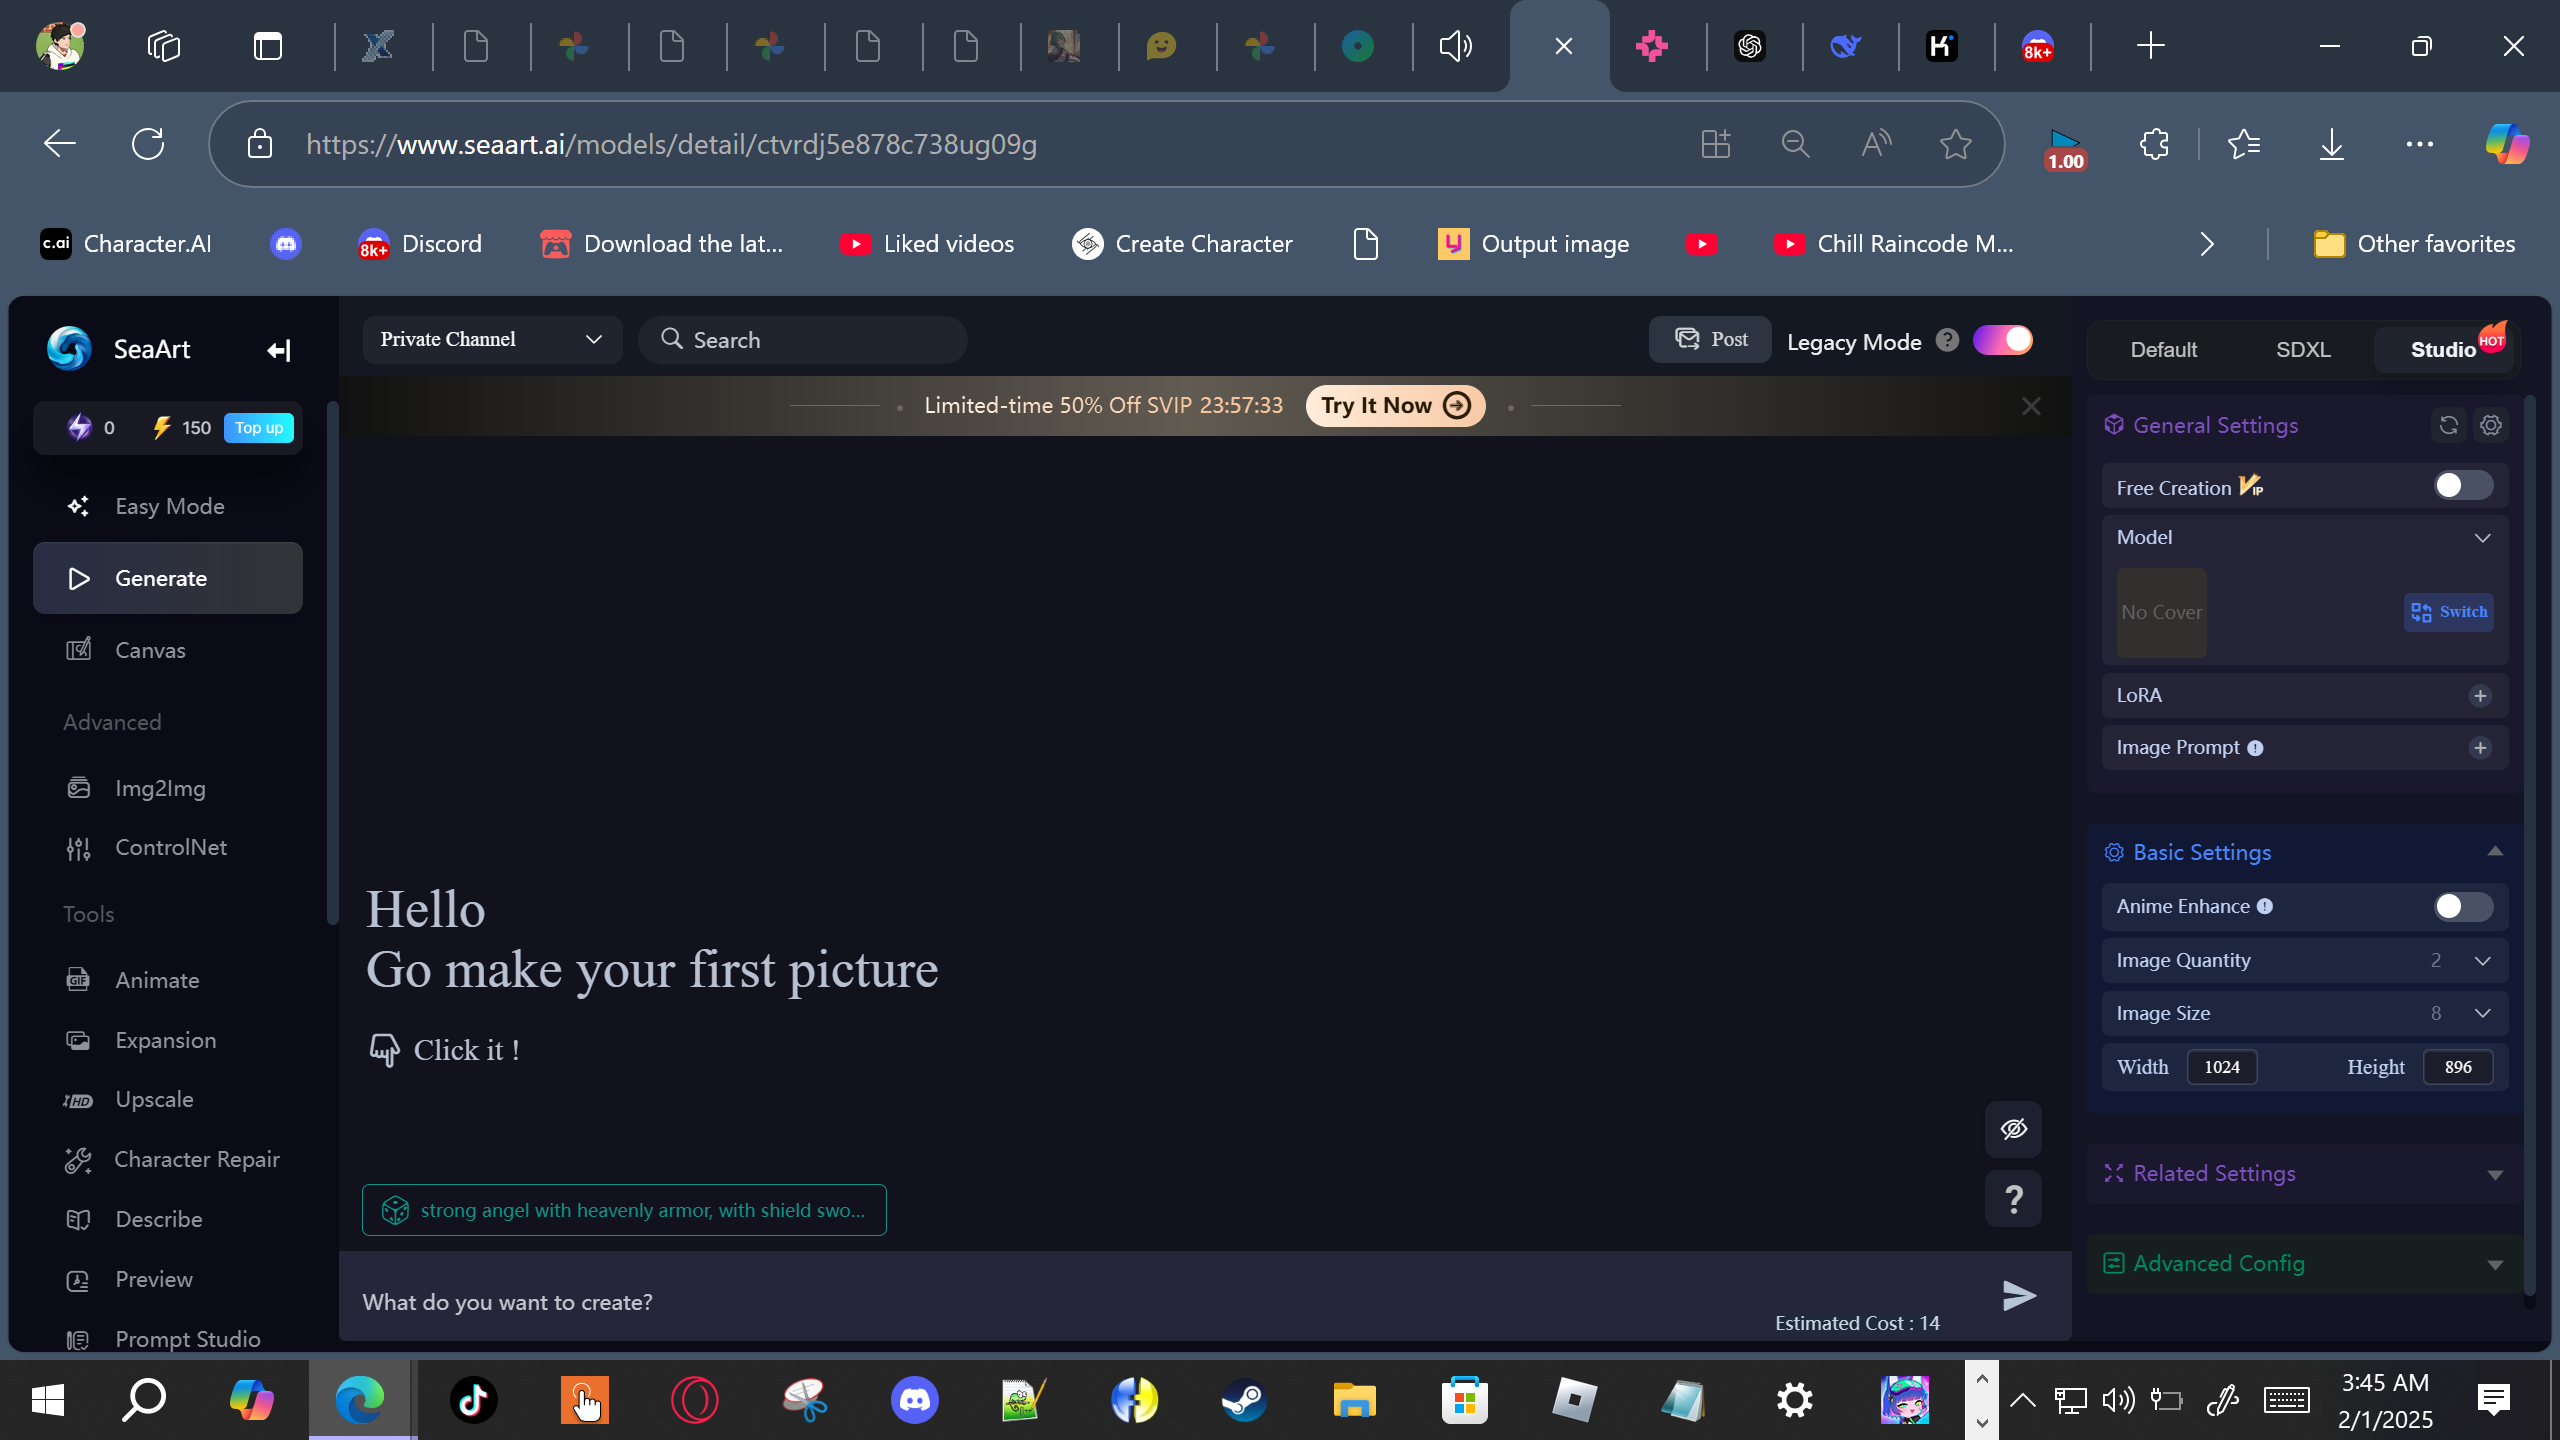Add an Image Prompt with plus icon
The image size is (2560, 1440).
pyautogui.click(x=2480, y=748)
